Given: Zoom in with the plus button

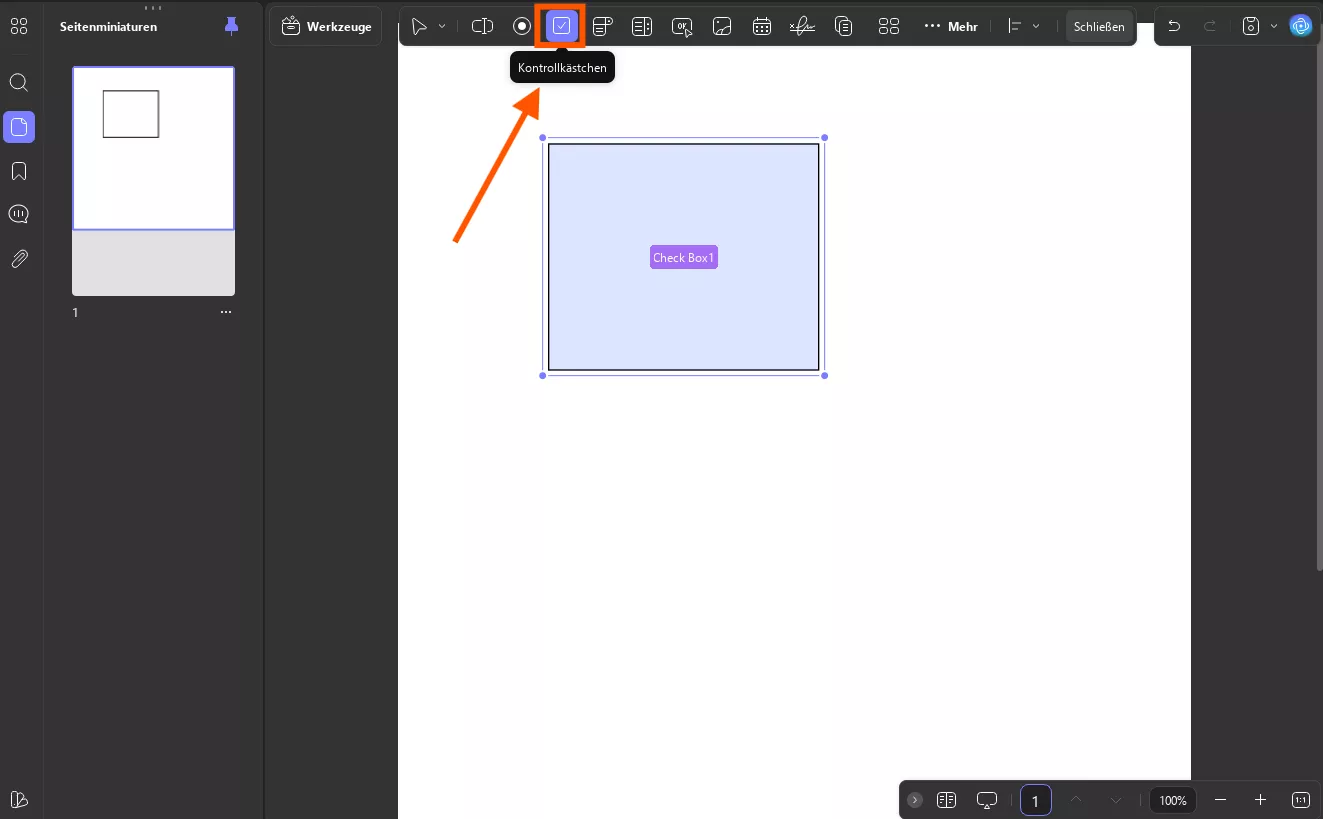Looking at the screenshot, I should coord(1260,800).
